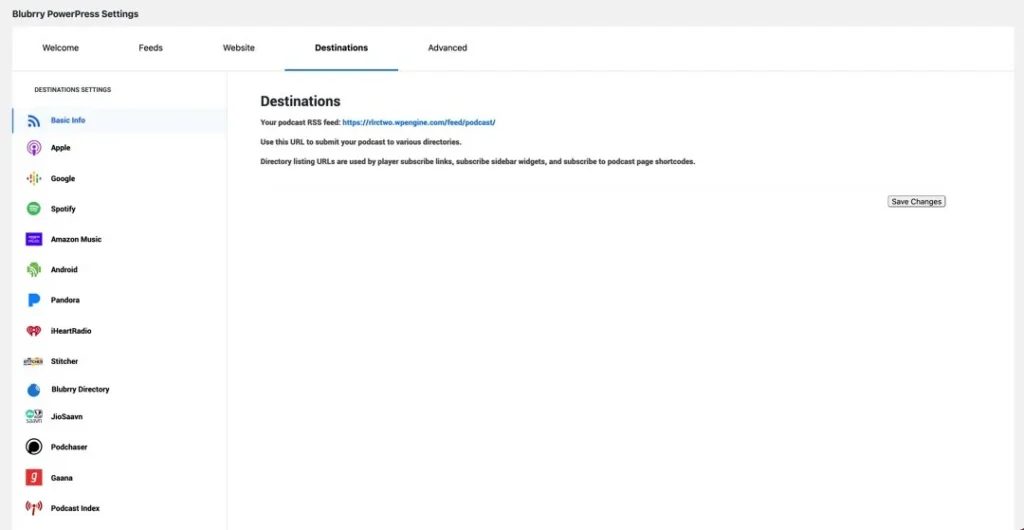Open the Pandora destination label
This screenshot has width=1024, height=530.
65,300
